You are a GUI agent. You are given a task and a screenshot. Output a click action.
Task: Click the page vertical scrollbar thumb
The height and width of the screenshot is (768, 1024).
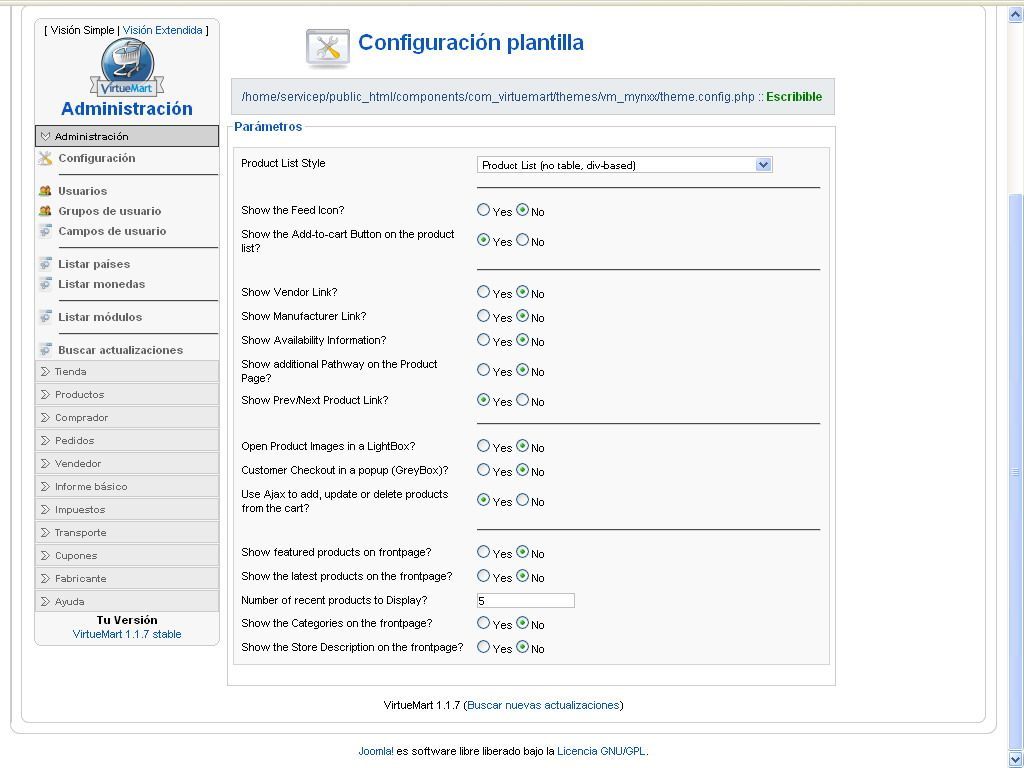pos(1016,470)
